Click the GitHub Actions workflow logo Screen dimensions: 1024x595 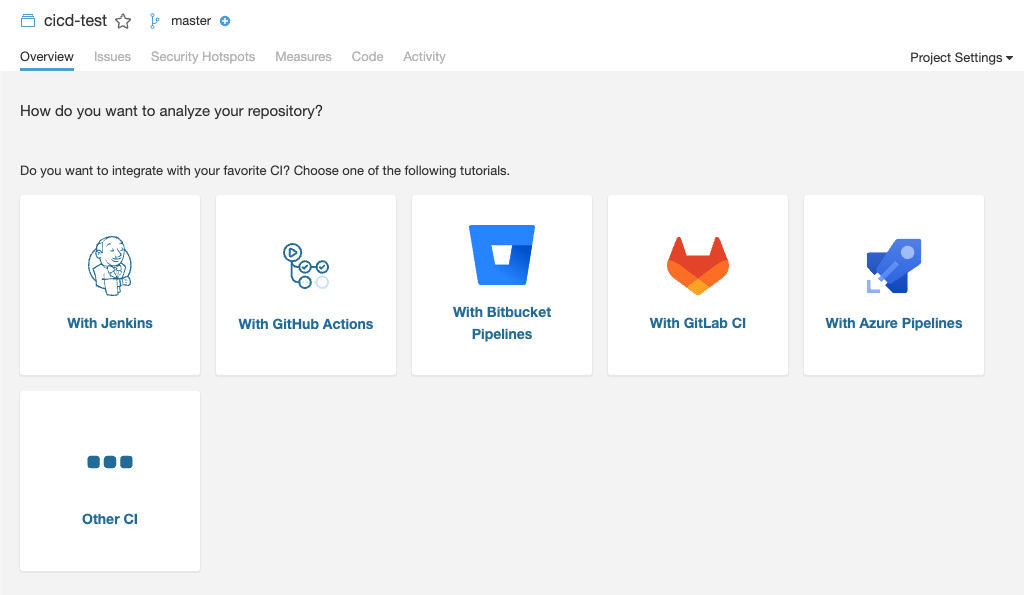[x=306, y=266]
